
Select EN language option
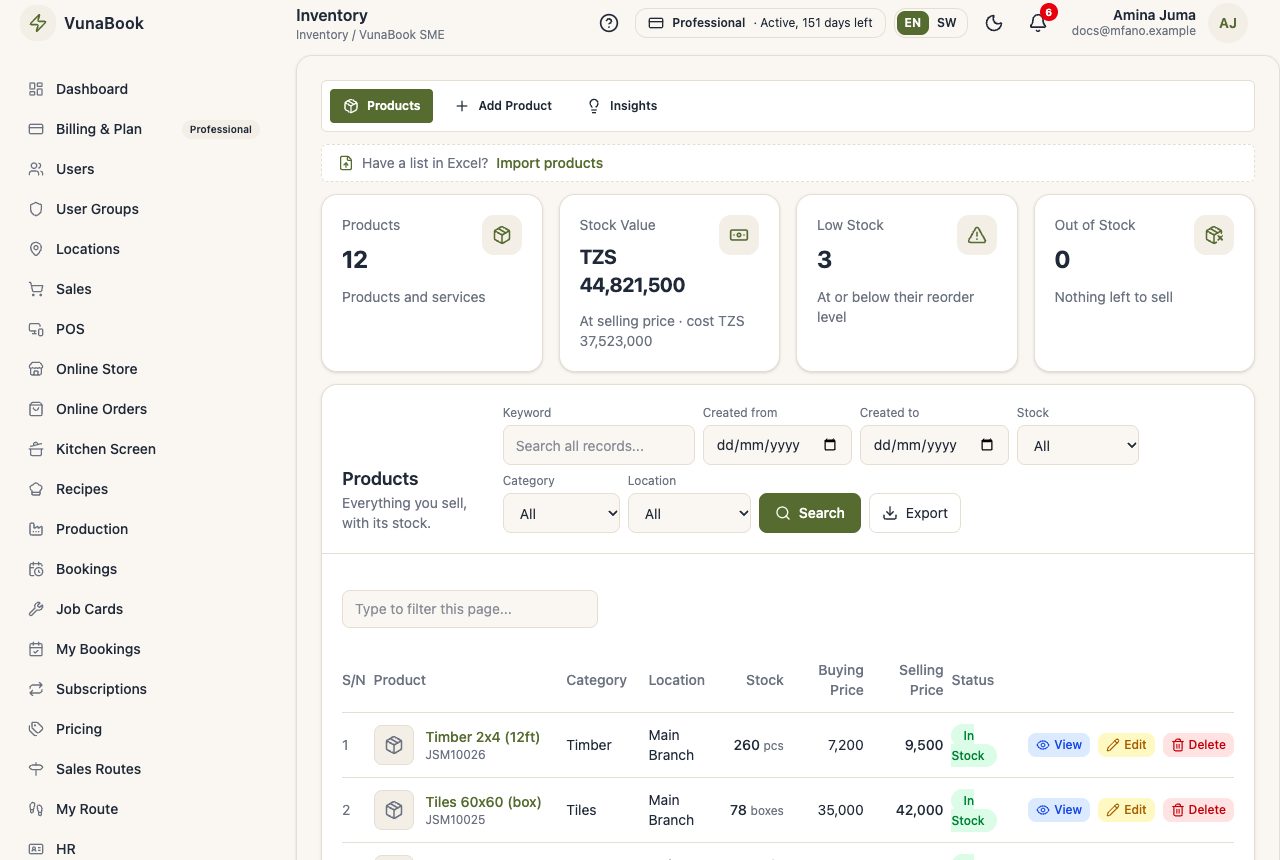pos(913,23)
